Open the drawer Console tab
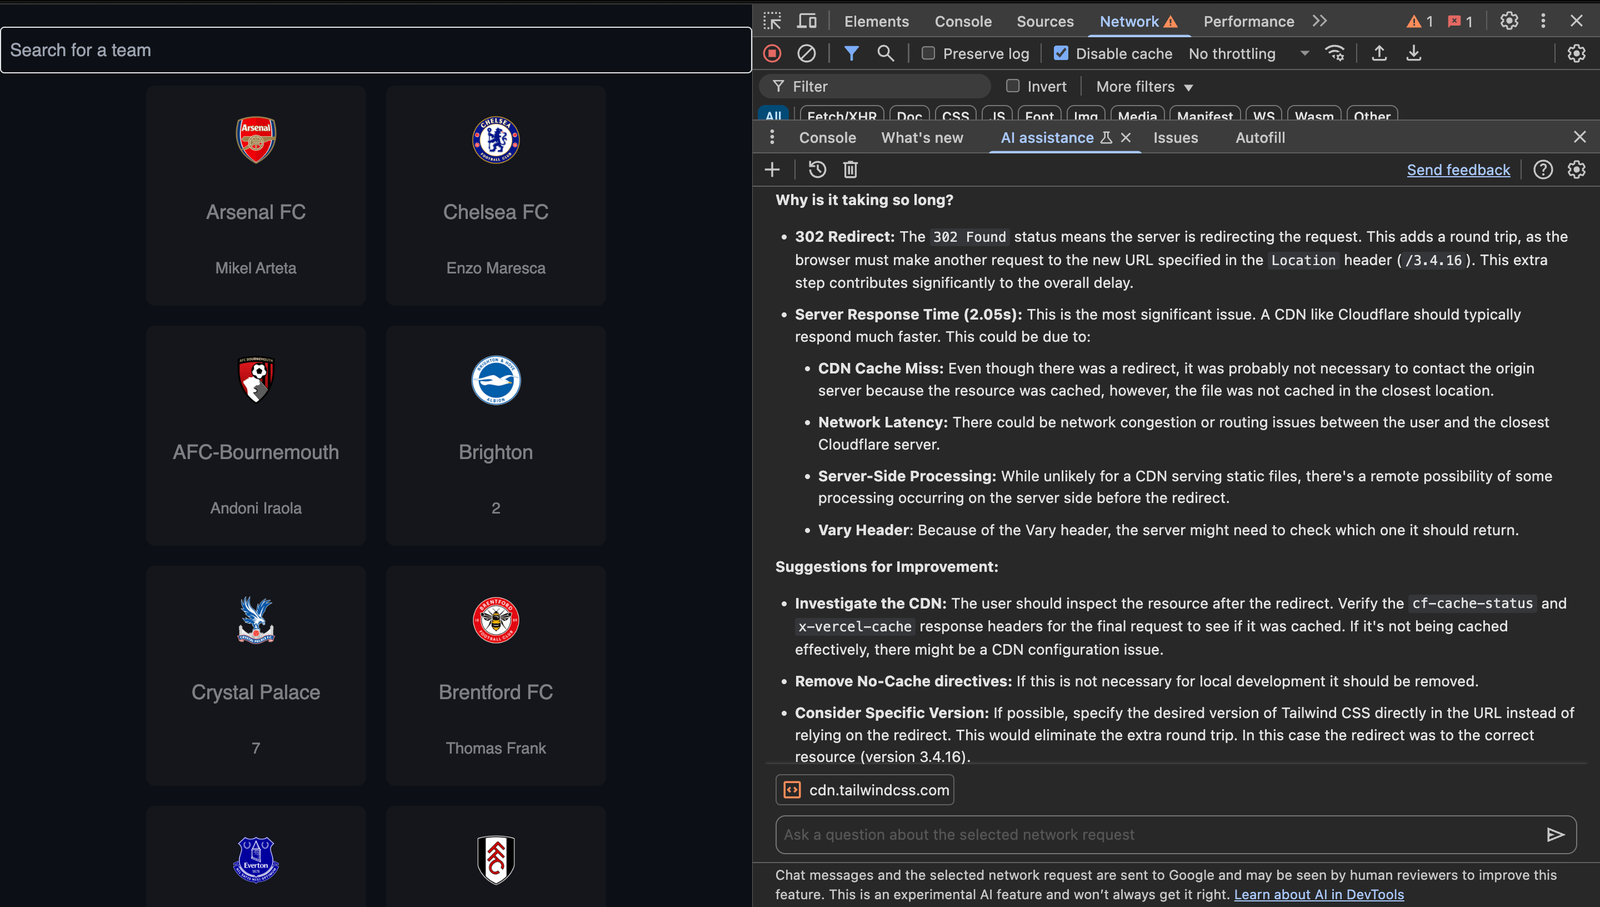Screen dimensions: 1600x907 (827, 138)
